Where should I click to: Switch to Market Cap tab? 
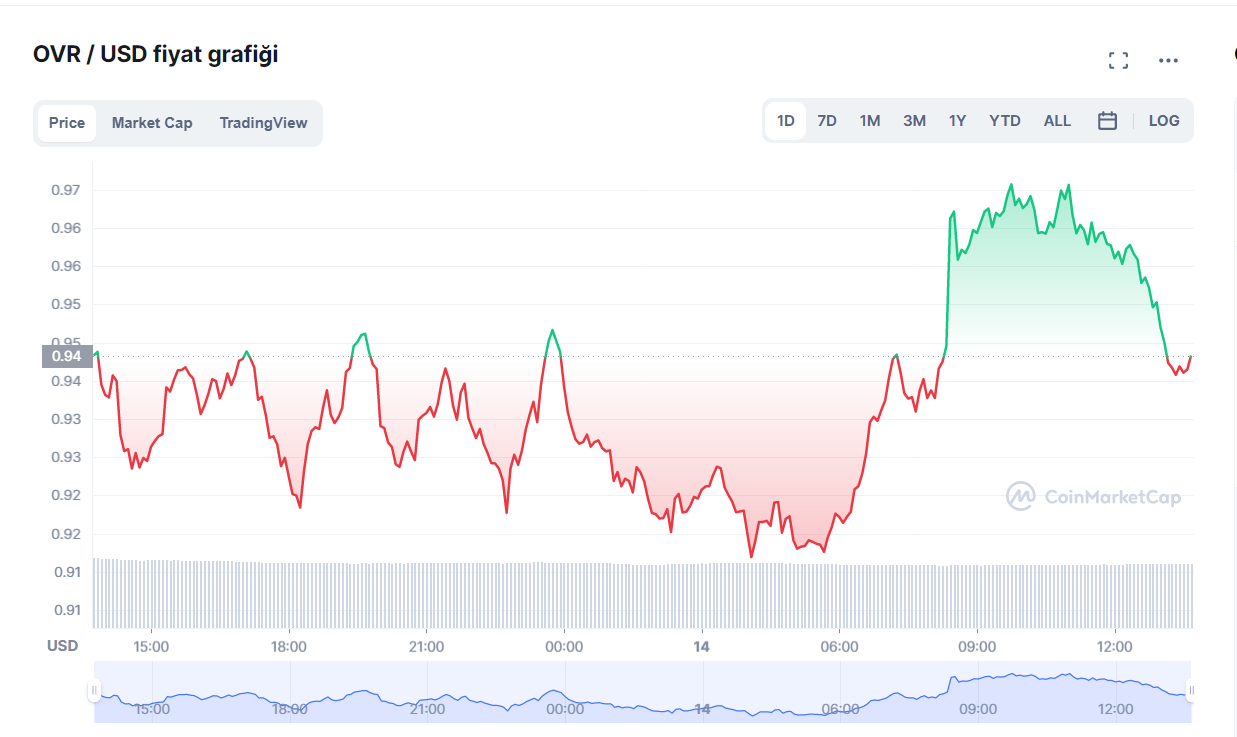click(x=152, y=123)
